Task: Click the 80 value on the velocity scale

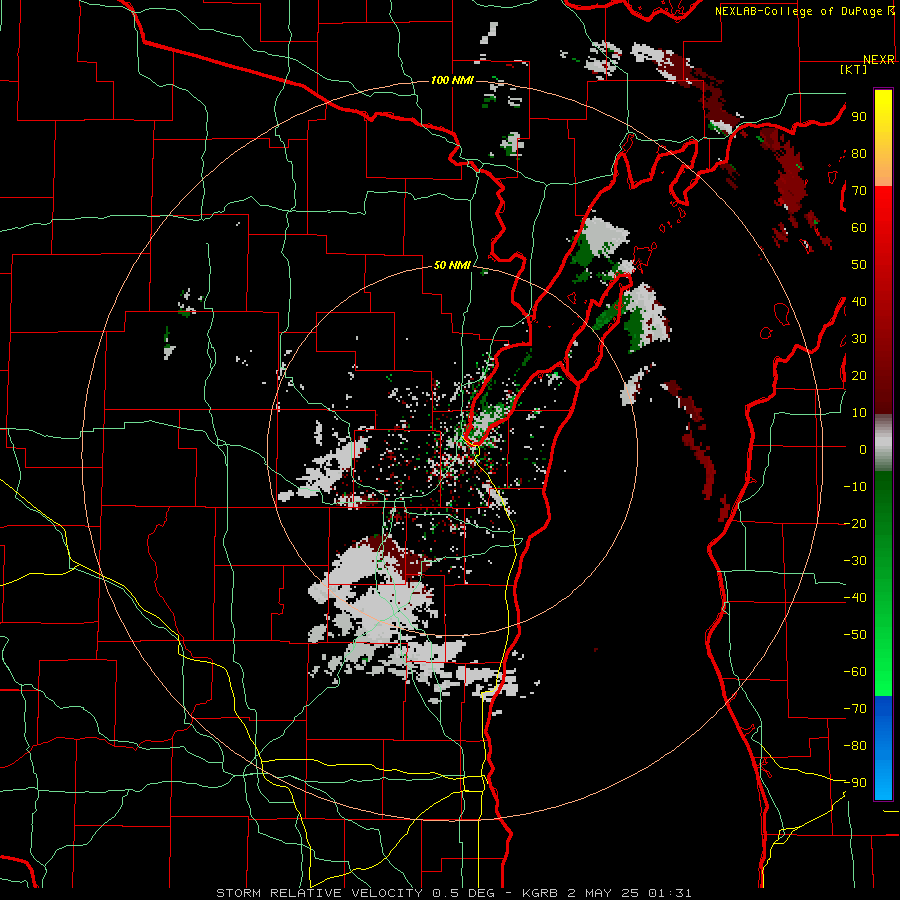Action: pos(859,153)
